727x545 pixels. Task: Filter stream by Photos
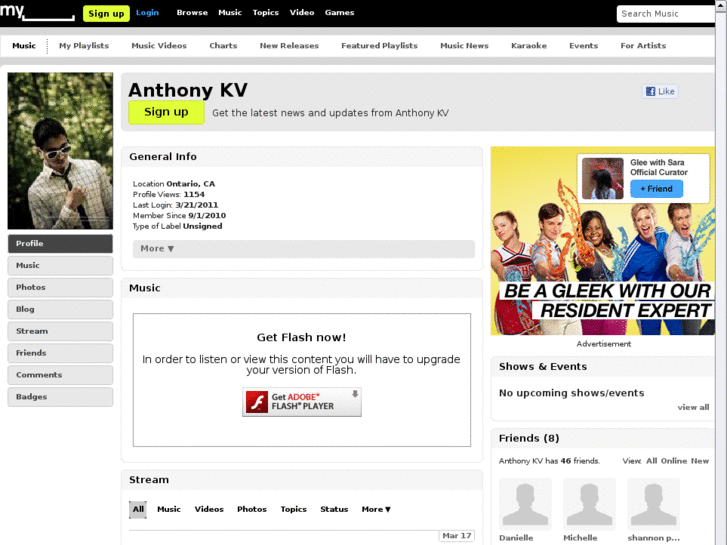[x=252, y=509]
